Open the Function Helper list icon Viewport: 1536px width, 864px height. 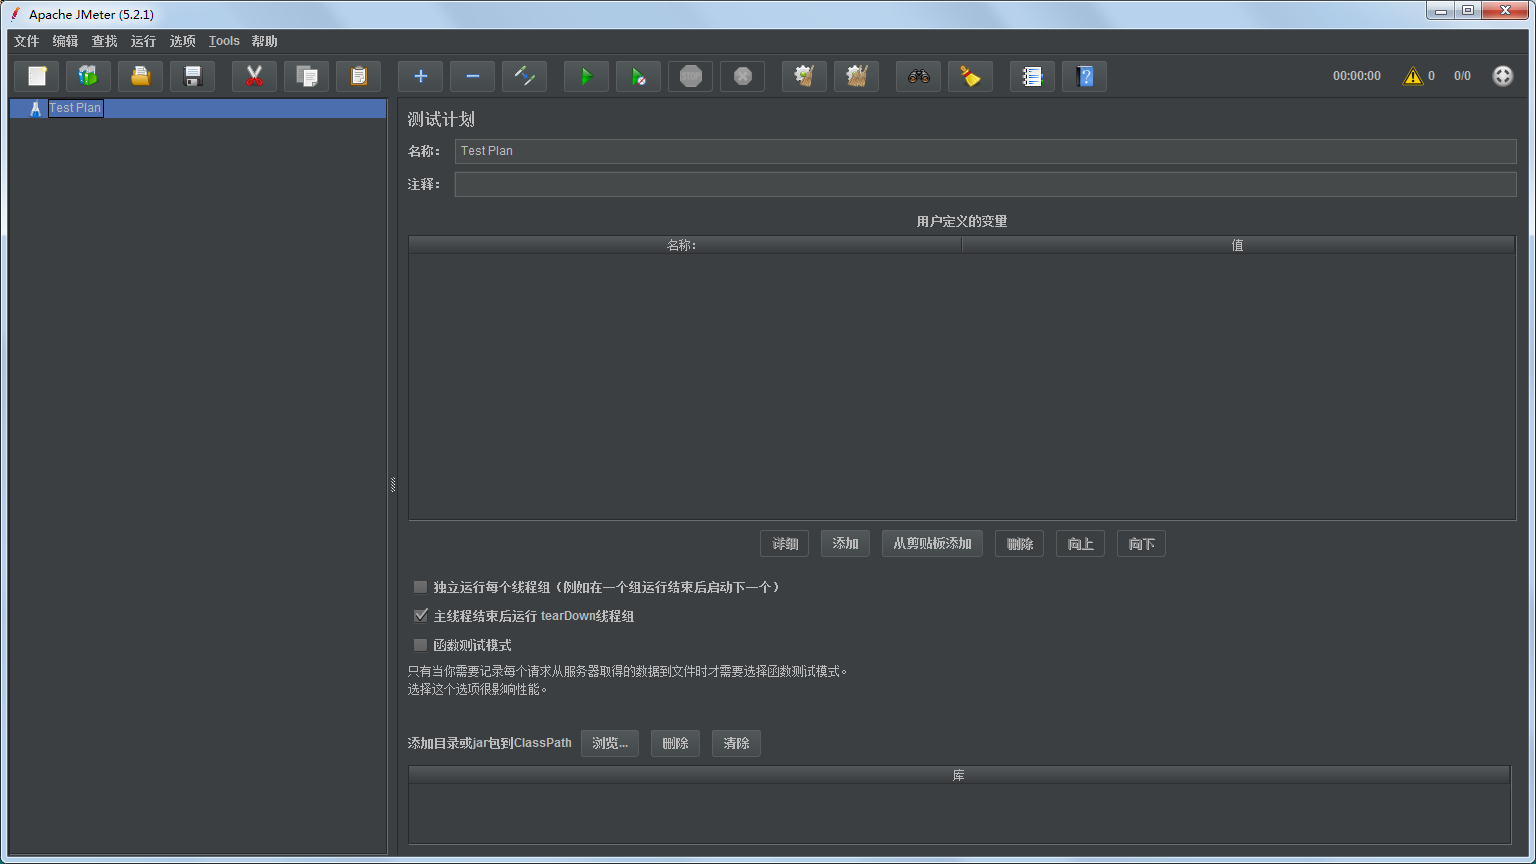(1033, 76)
